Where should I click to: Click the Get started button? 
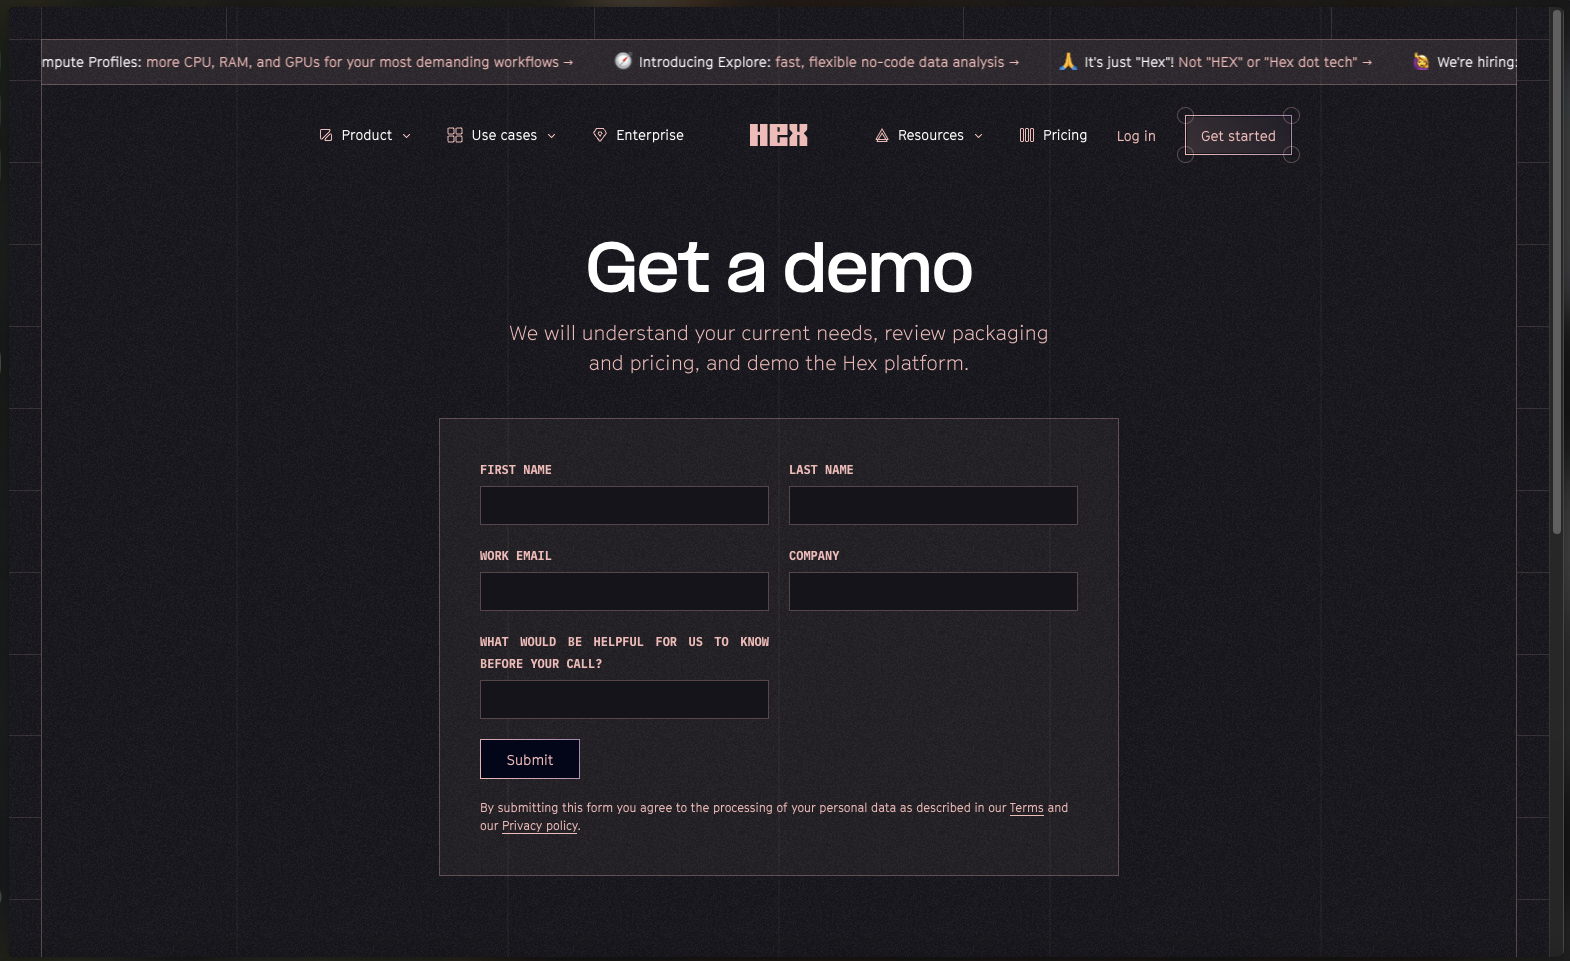[1238, 135]
